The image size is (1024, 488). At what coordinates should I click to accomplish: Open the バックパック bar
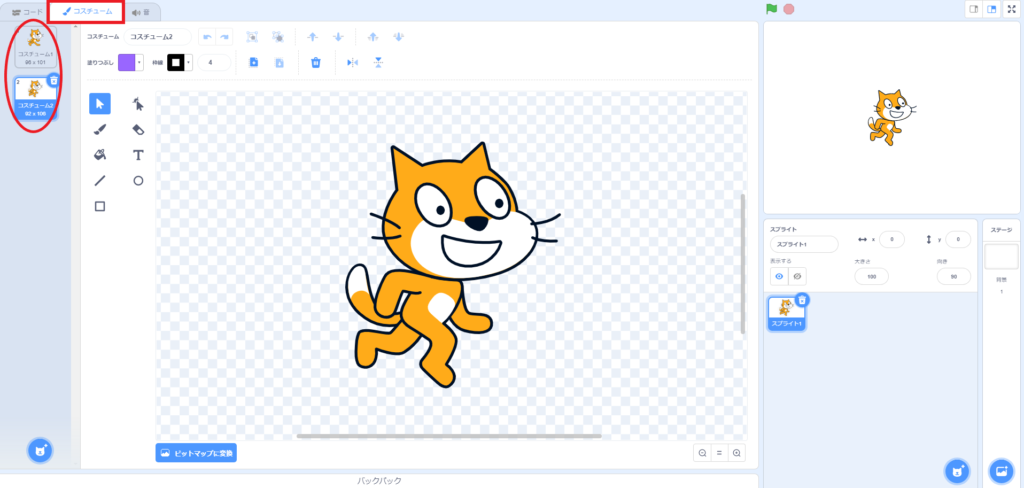(x=379, y=481)
